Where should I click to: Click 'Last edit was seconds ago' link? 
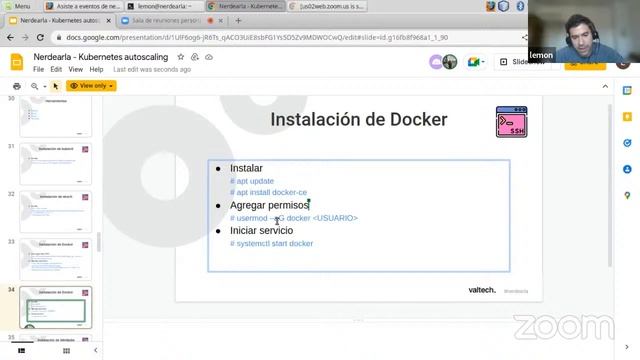point(152,69)
